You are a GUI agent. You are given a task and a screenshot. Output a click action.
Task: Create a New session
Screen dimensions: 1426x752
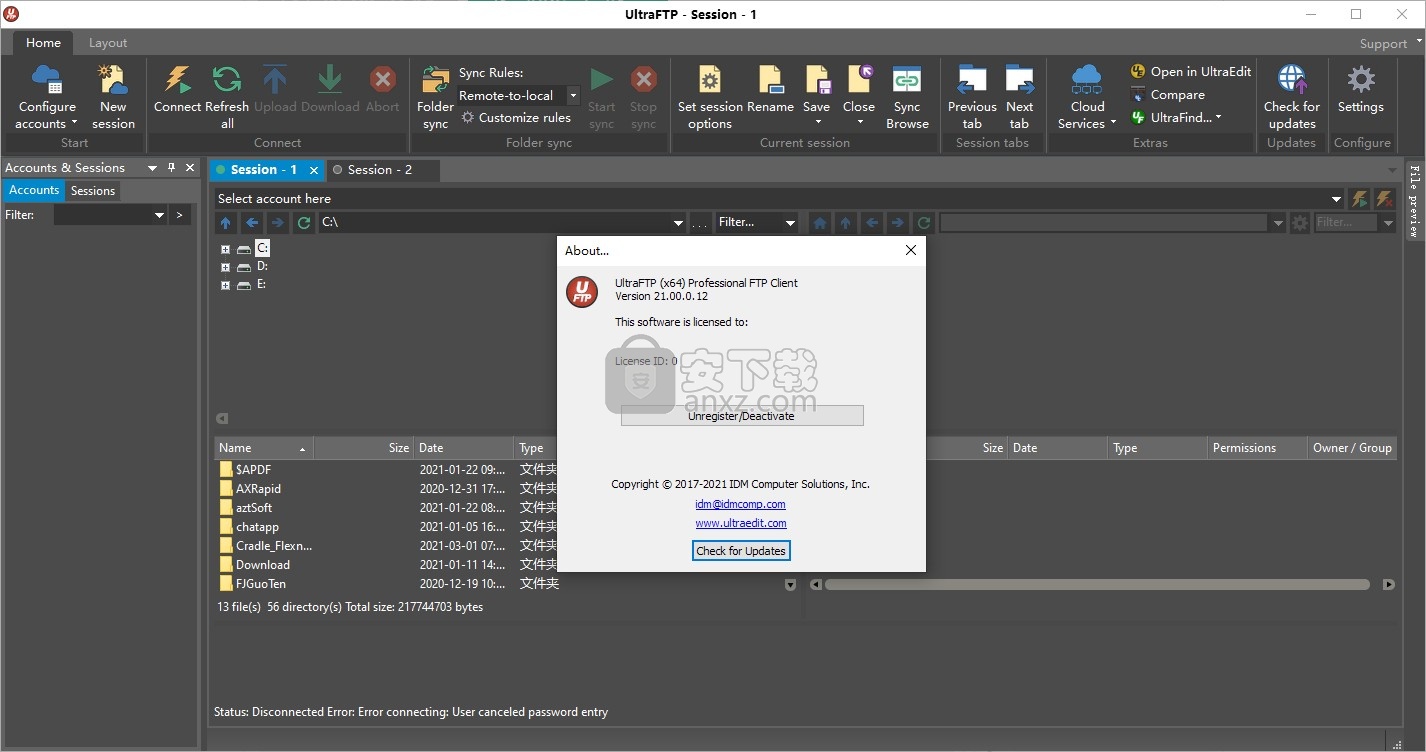pyautogui.click(x=113, y=97)
